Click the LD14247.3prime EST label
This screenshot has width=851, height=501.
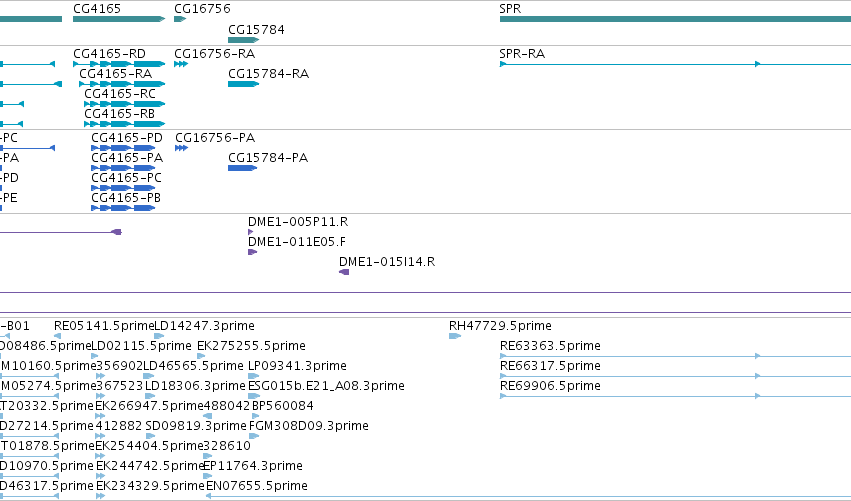pyautogui.click(x=205, y=326)
